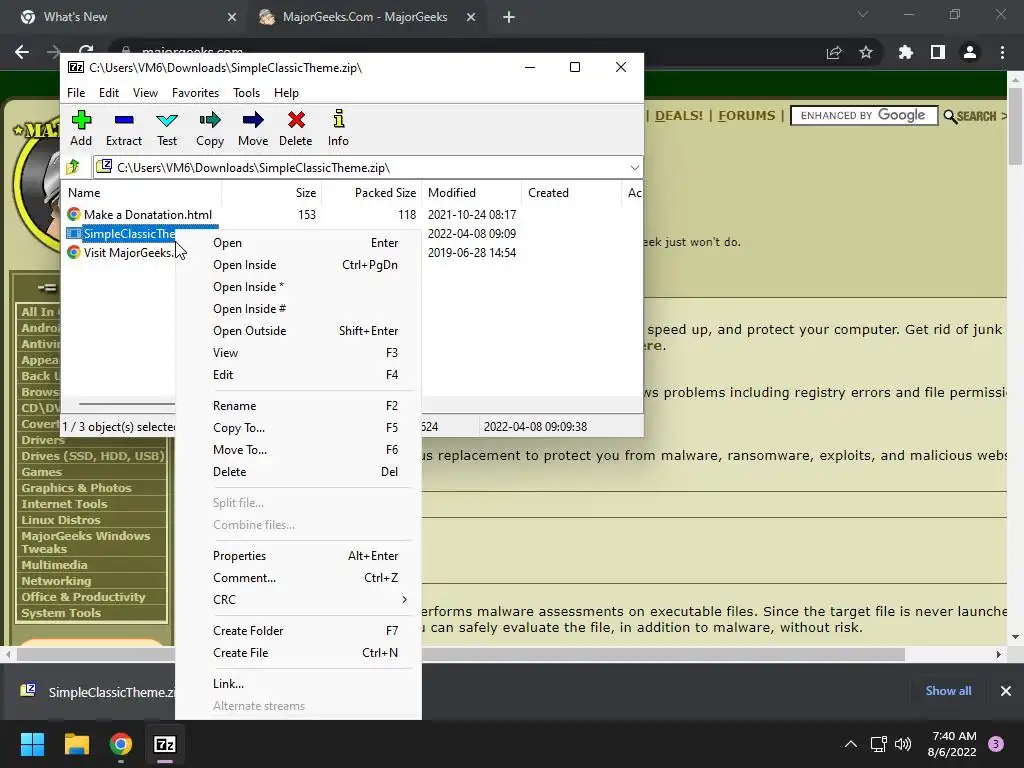This screenshot has width=1024, height=768.
Task: Open the Chrome three-dot menu
Action: 1002,52
